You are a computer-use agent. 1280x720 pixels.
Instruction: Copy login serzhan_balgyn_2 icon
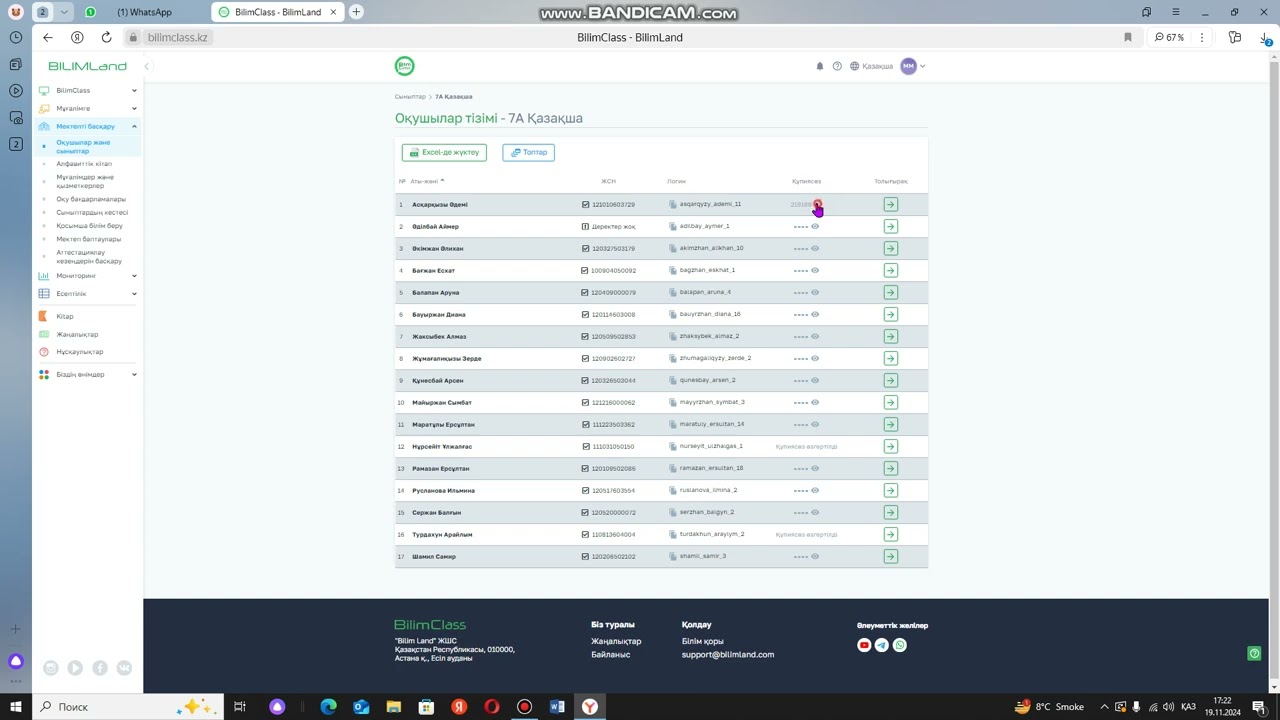click(x=673, y=512)
